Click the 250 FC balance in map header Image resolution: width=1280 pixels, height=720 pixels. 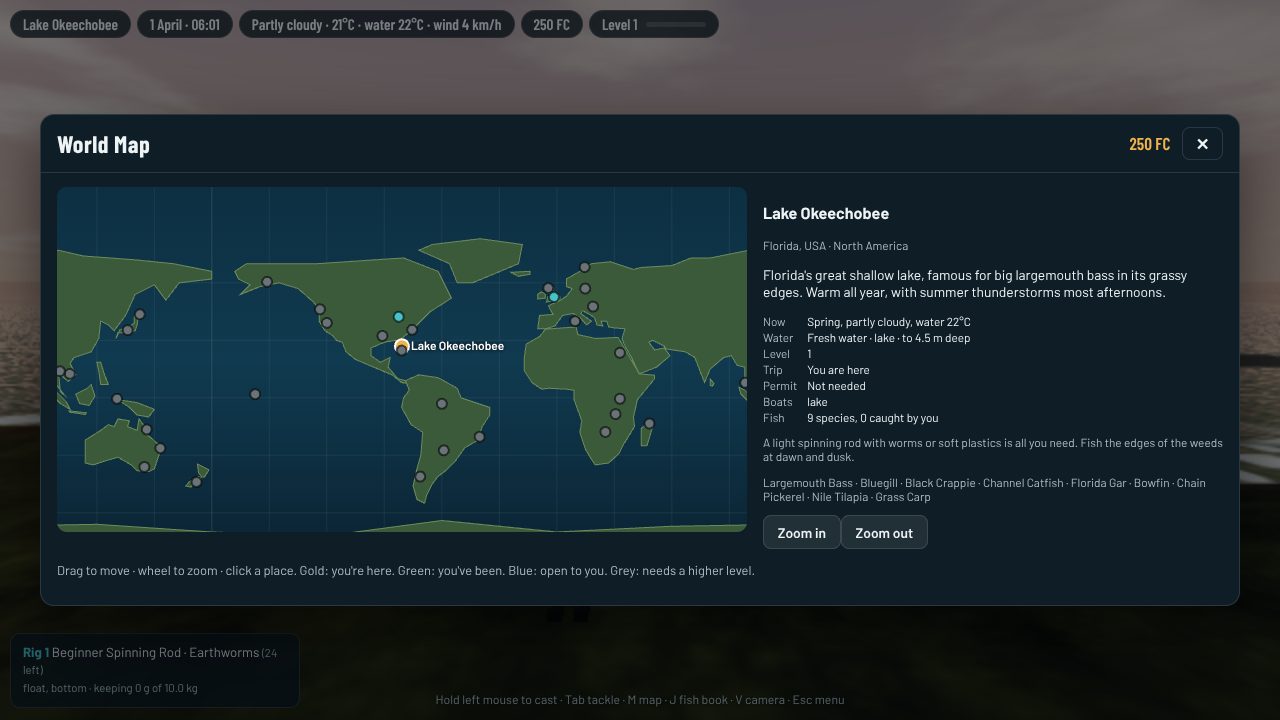[1149, 144]
